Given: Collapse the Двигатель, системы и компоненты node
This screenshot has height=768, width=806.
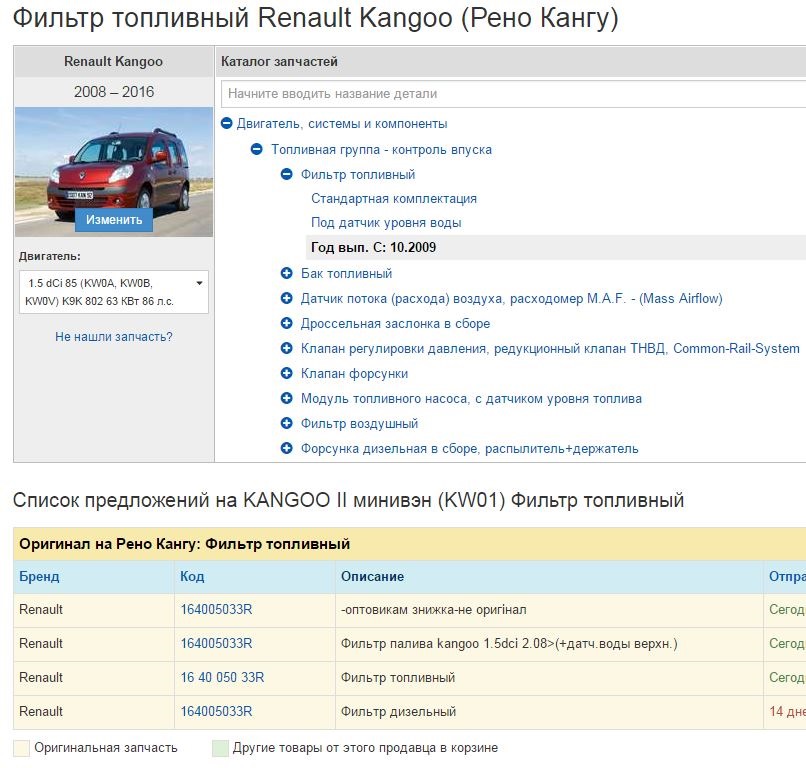Looking at the screenshot, I should pyautogui.click(x=227, y=123).
